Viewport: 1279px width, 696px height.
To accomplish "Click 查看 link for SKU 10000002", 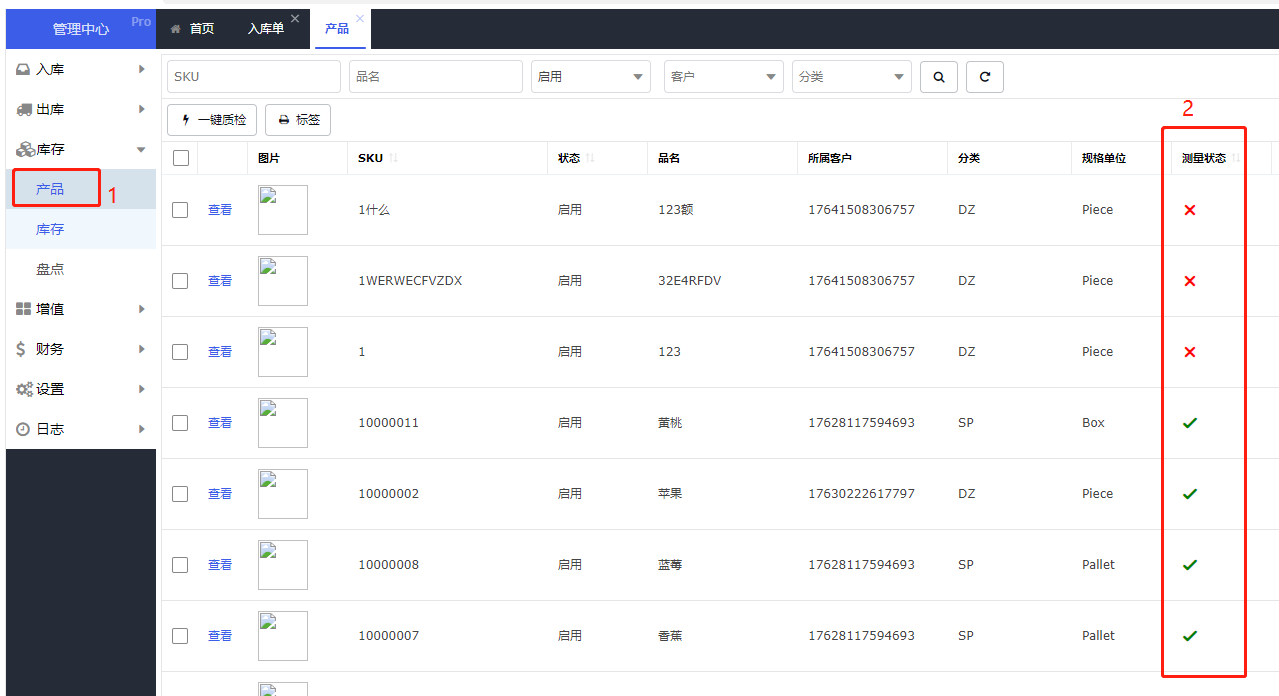I will tap(220, 494).
